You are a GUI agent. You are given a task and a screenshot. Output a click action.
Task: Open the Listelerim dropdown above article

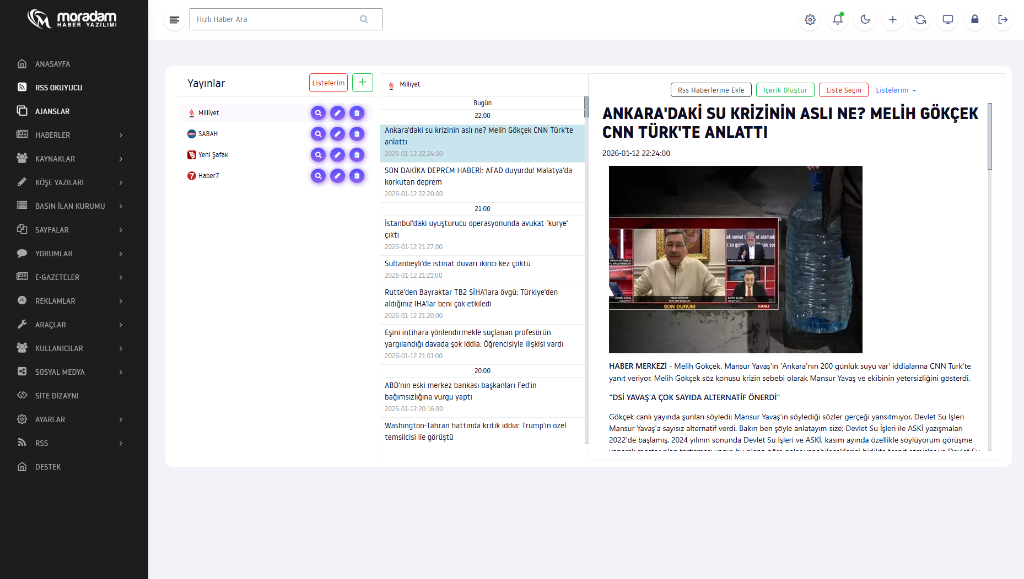pyautogui.click(x=895, y=90)
